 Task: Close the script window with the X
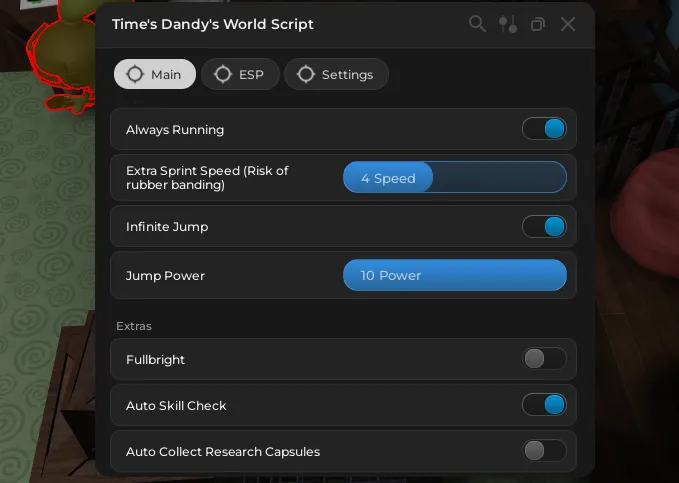(568, 24)
